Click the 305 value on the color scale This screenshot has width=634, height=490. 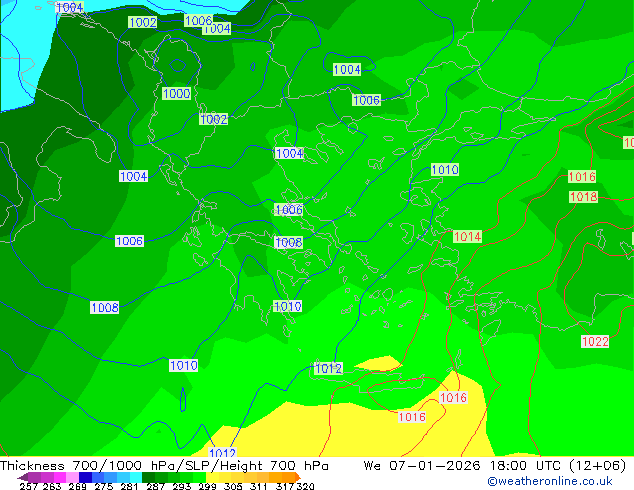tap(233, 486)
